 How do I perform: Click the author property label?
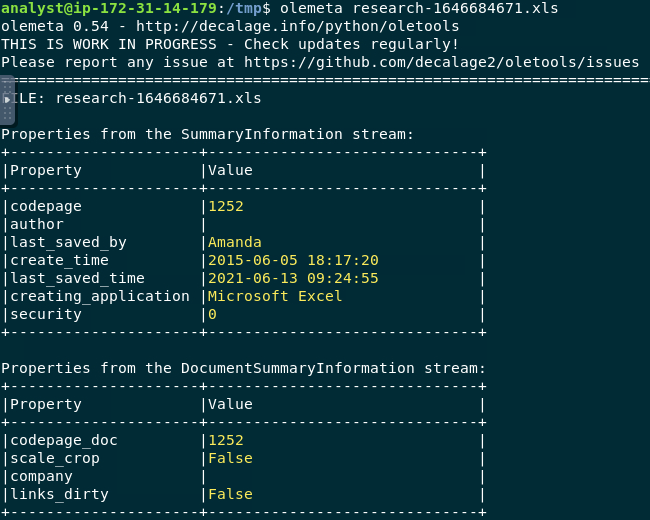point(36,224)
